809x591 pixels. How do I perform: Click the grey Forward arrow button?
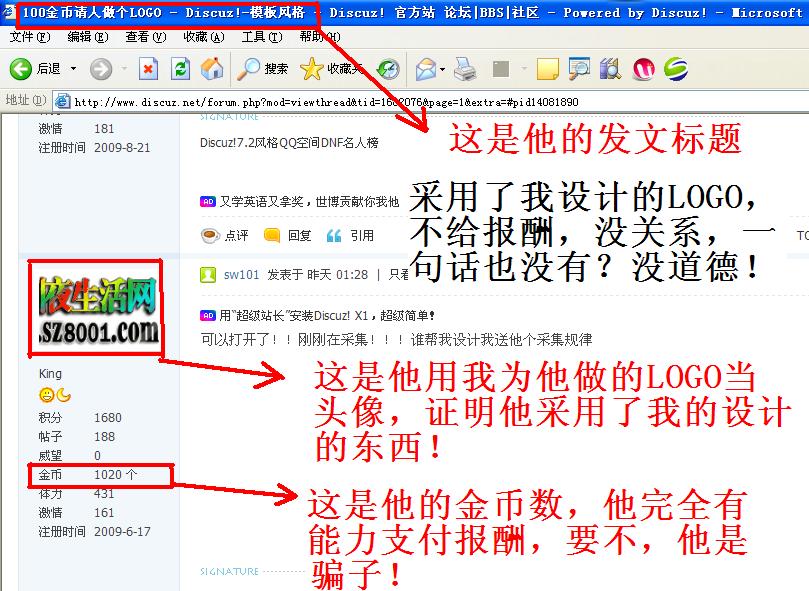pyautogui.click(x=101, y=69)
